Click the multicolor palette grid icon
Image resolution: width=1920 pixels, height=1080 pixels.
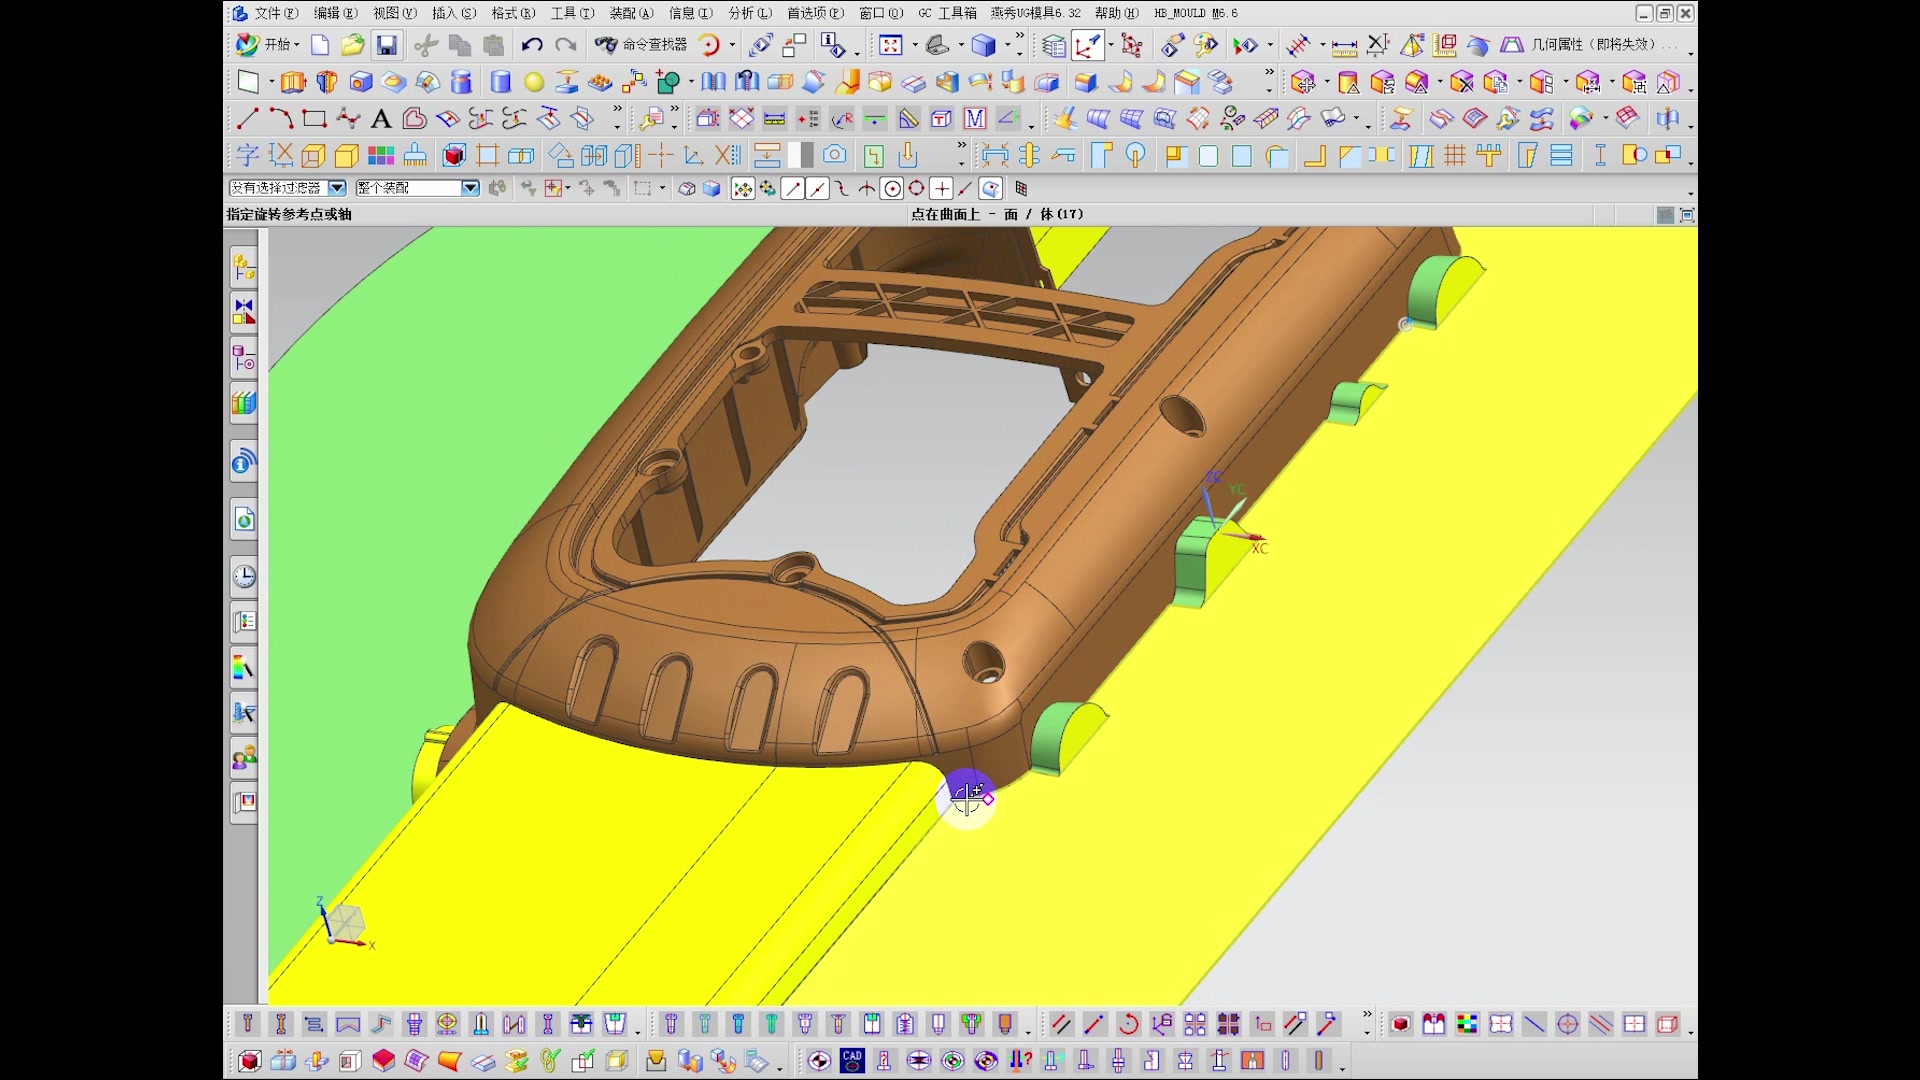[x=381, y=155]
